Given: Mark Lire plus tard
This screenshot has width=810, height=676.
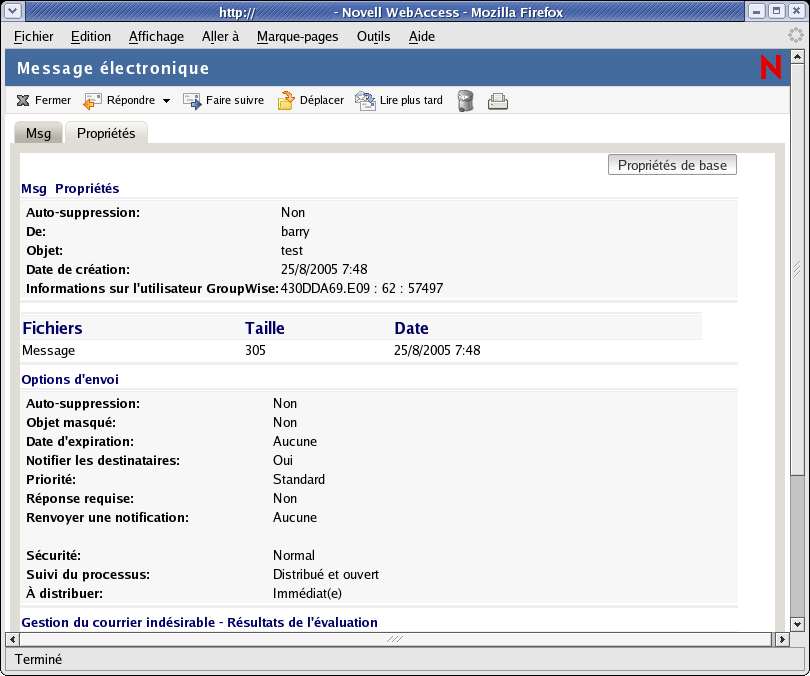Looking at the screenshot, I should [411, 100].
